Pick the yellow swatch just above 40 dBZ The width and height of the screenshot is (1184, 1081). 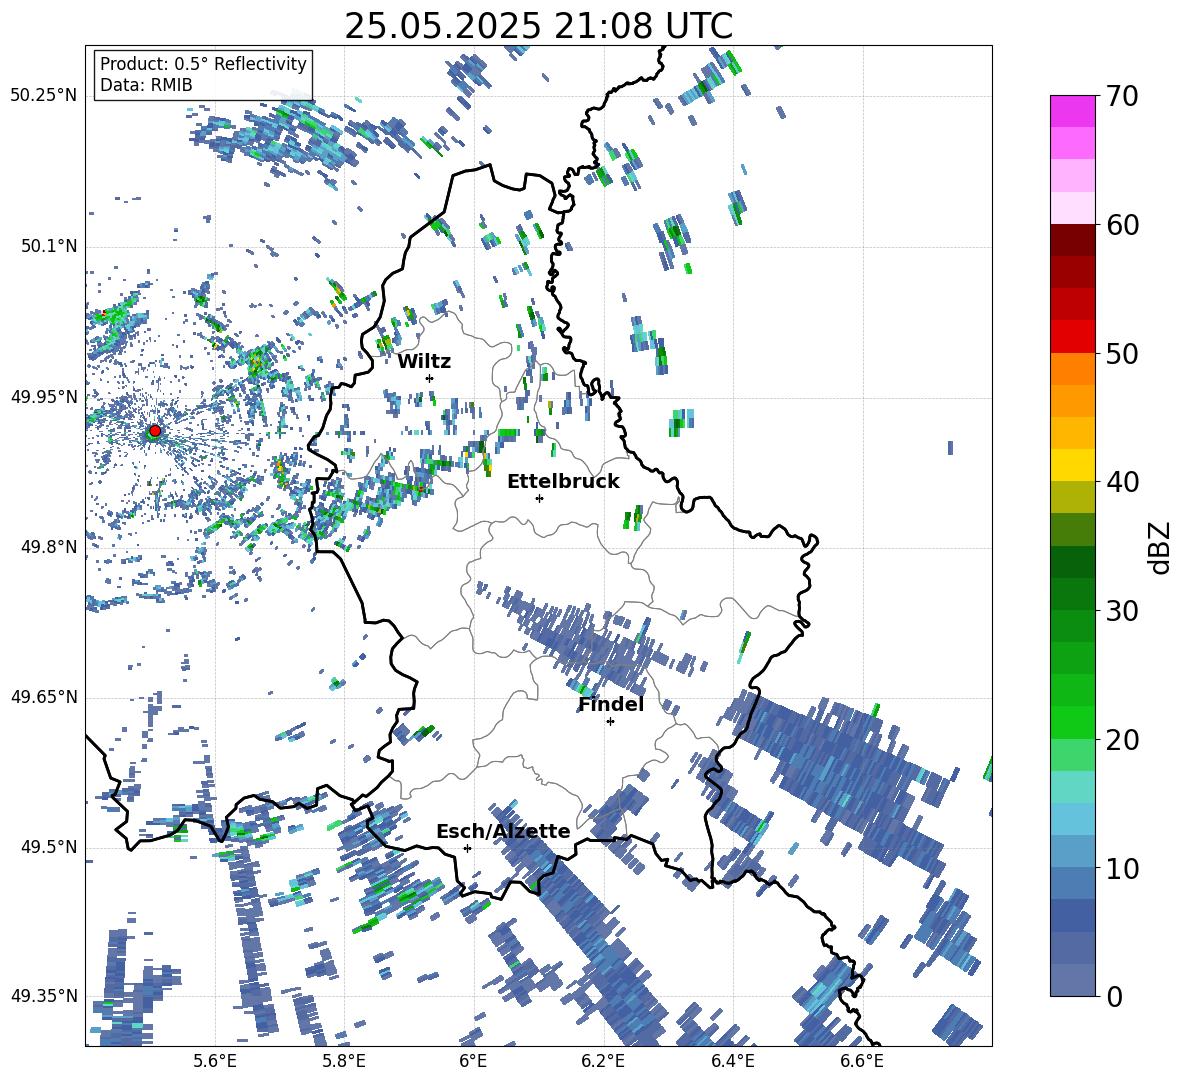1072,465
